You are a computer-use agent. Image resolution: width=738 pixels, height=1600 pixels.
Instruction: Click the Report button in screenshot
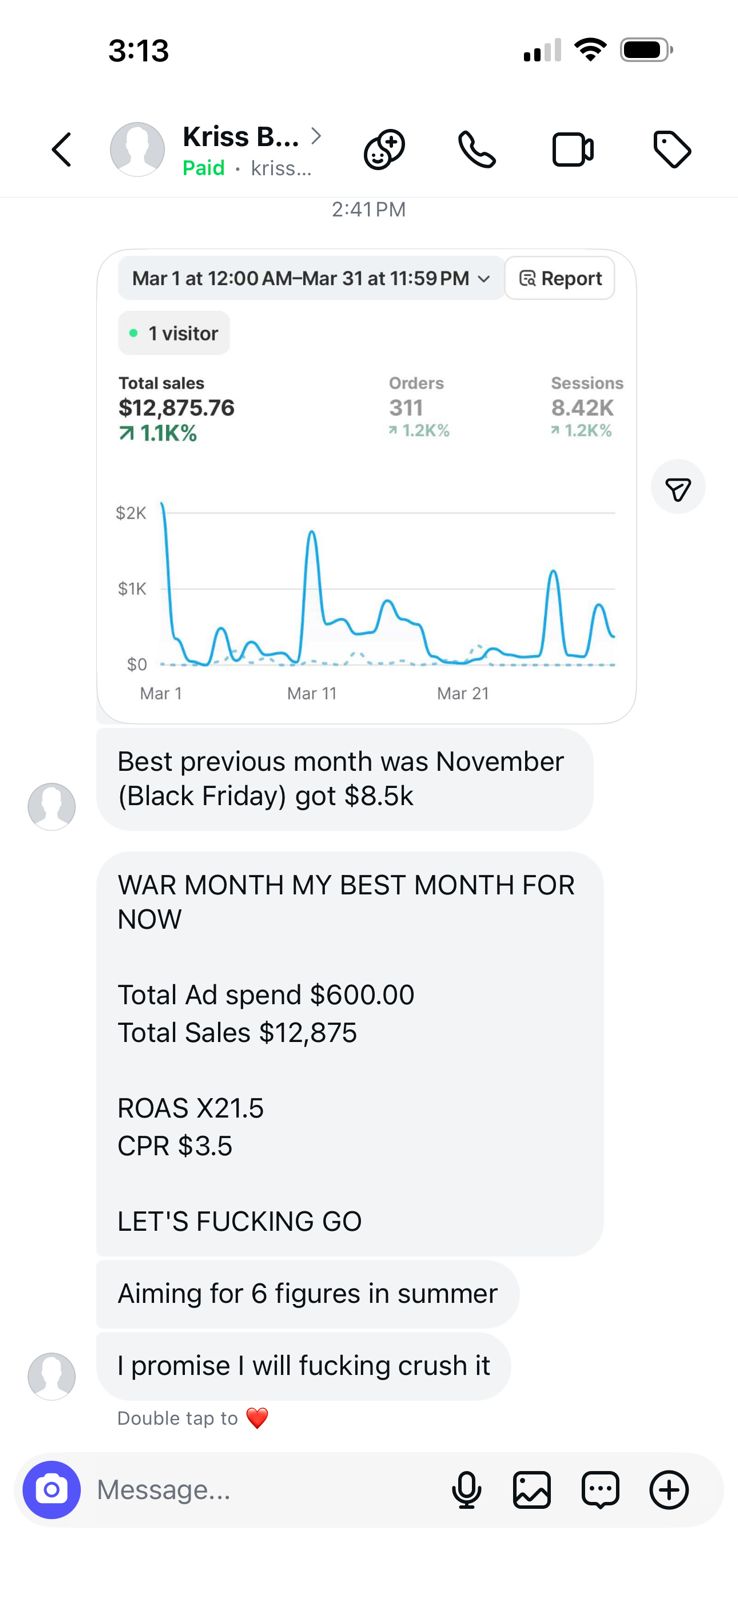pyautogui.click(x=560, y=278)
